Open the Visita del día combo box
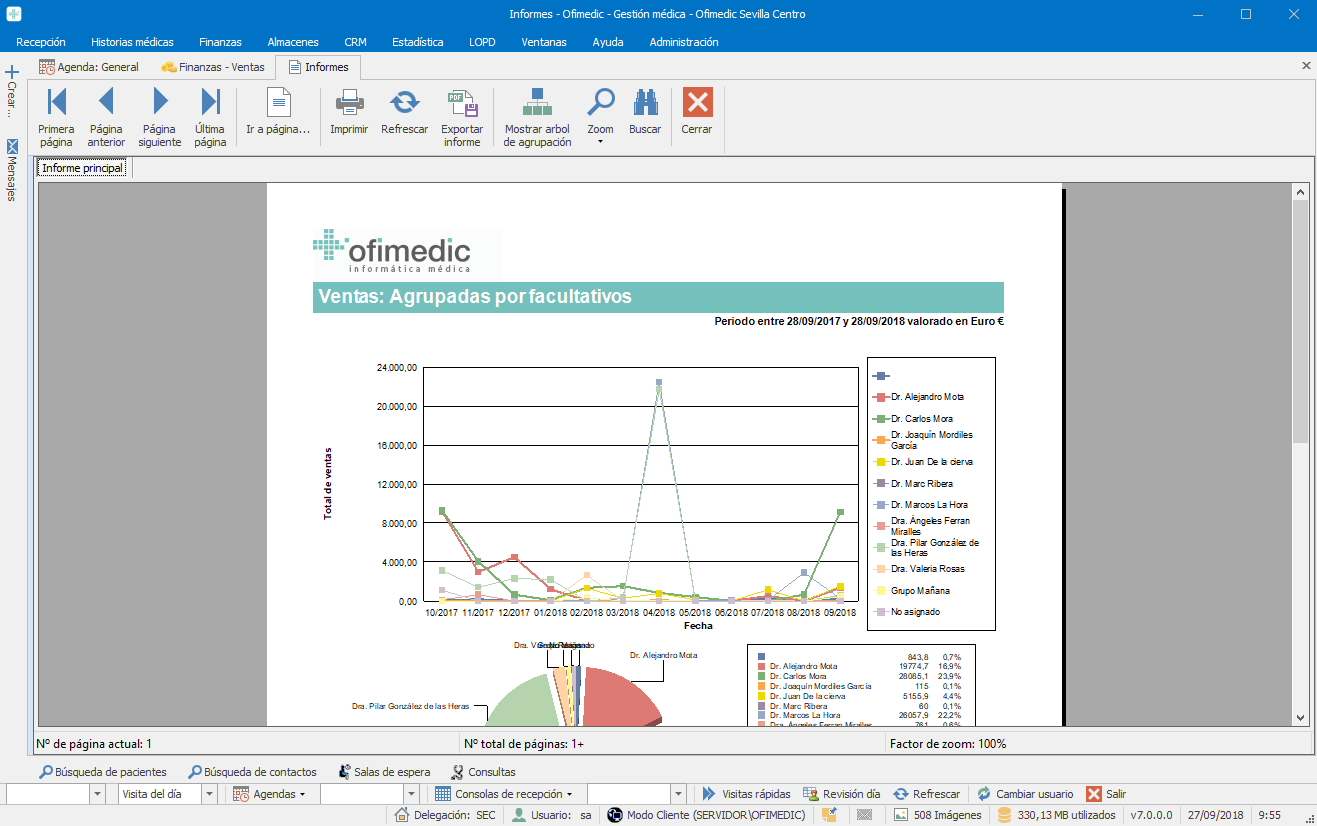Viewport: 1317px width, 826px height. 209,794
